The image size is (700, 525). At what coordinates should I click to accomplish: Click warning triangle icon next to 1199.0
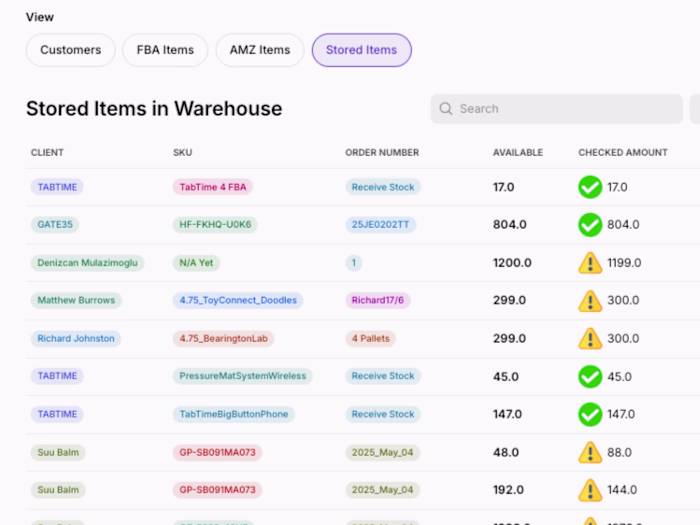coord(590,262)
